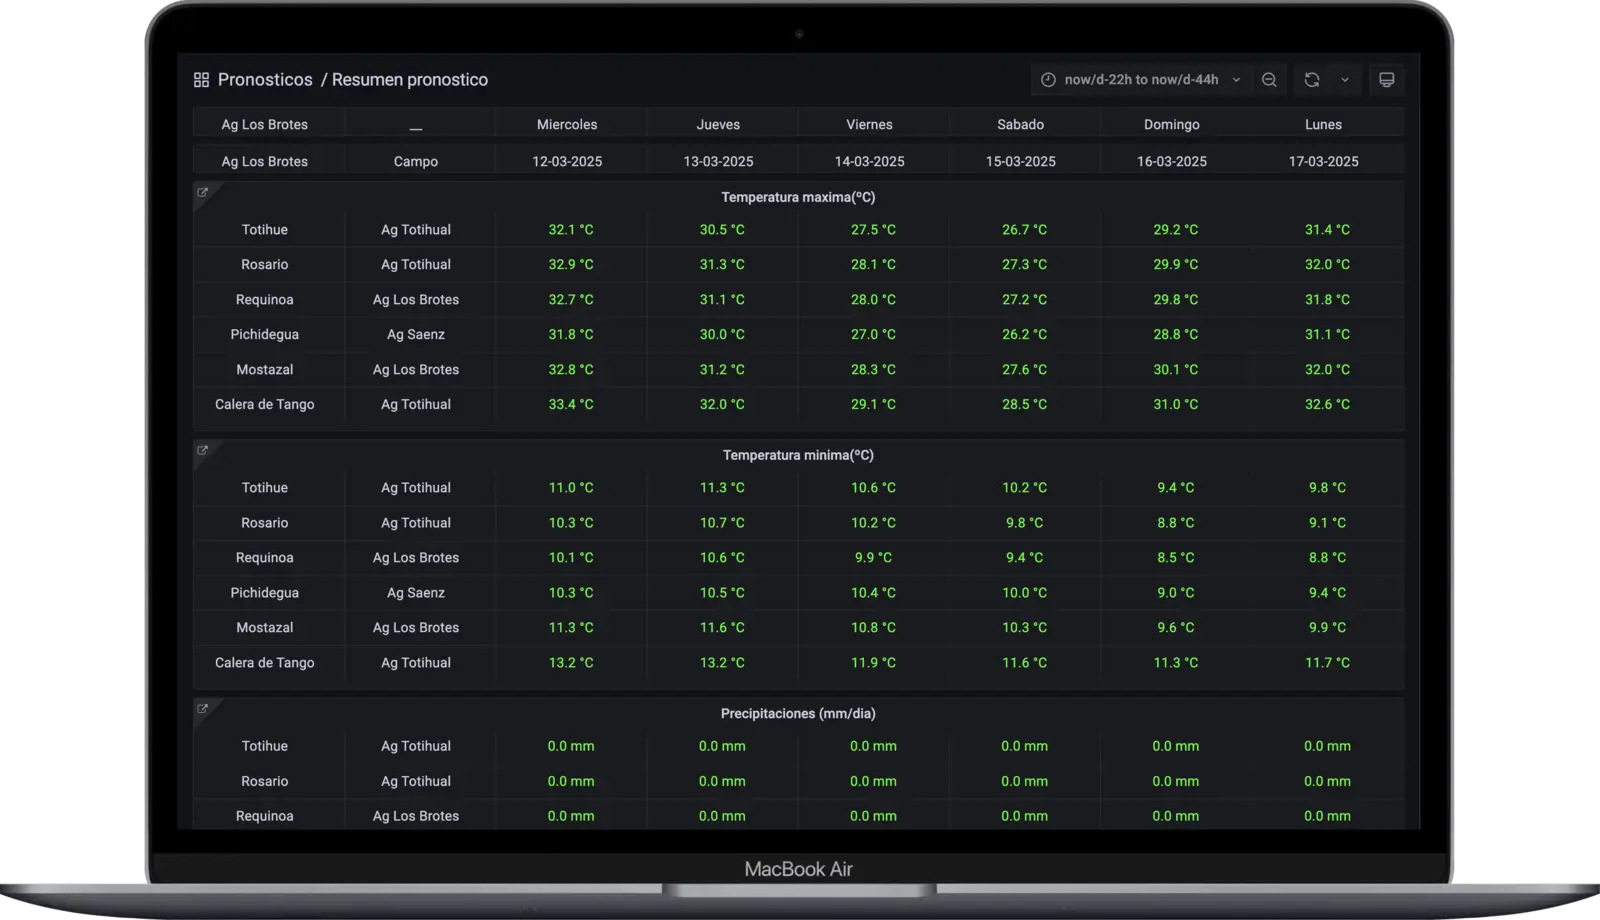Click the 11.7 °C minimum temperature value
Image resolution: width=1600 pixels, height=920 pixels.
(1327, 663)
